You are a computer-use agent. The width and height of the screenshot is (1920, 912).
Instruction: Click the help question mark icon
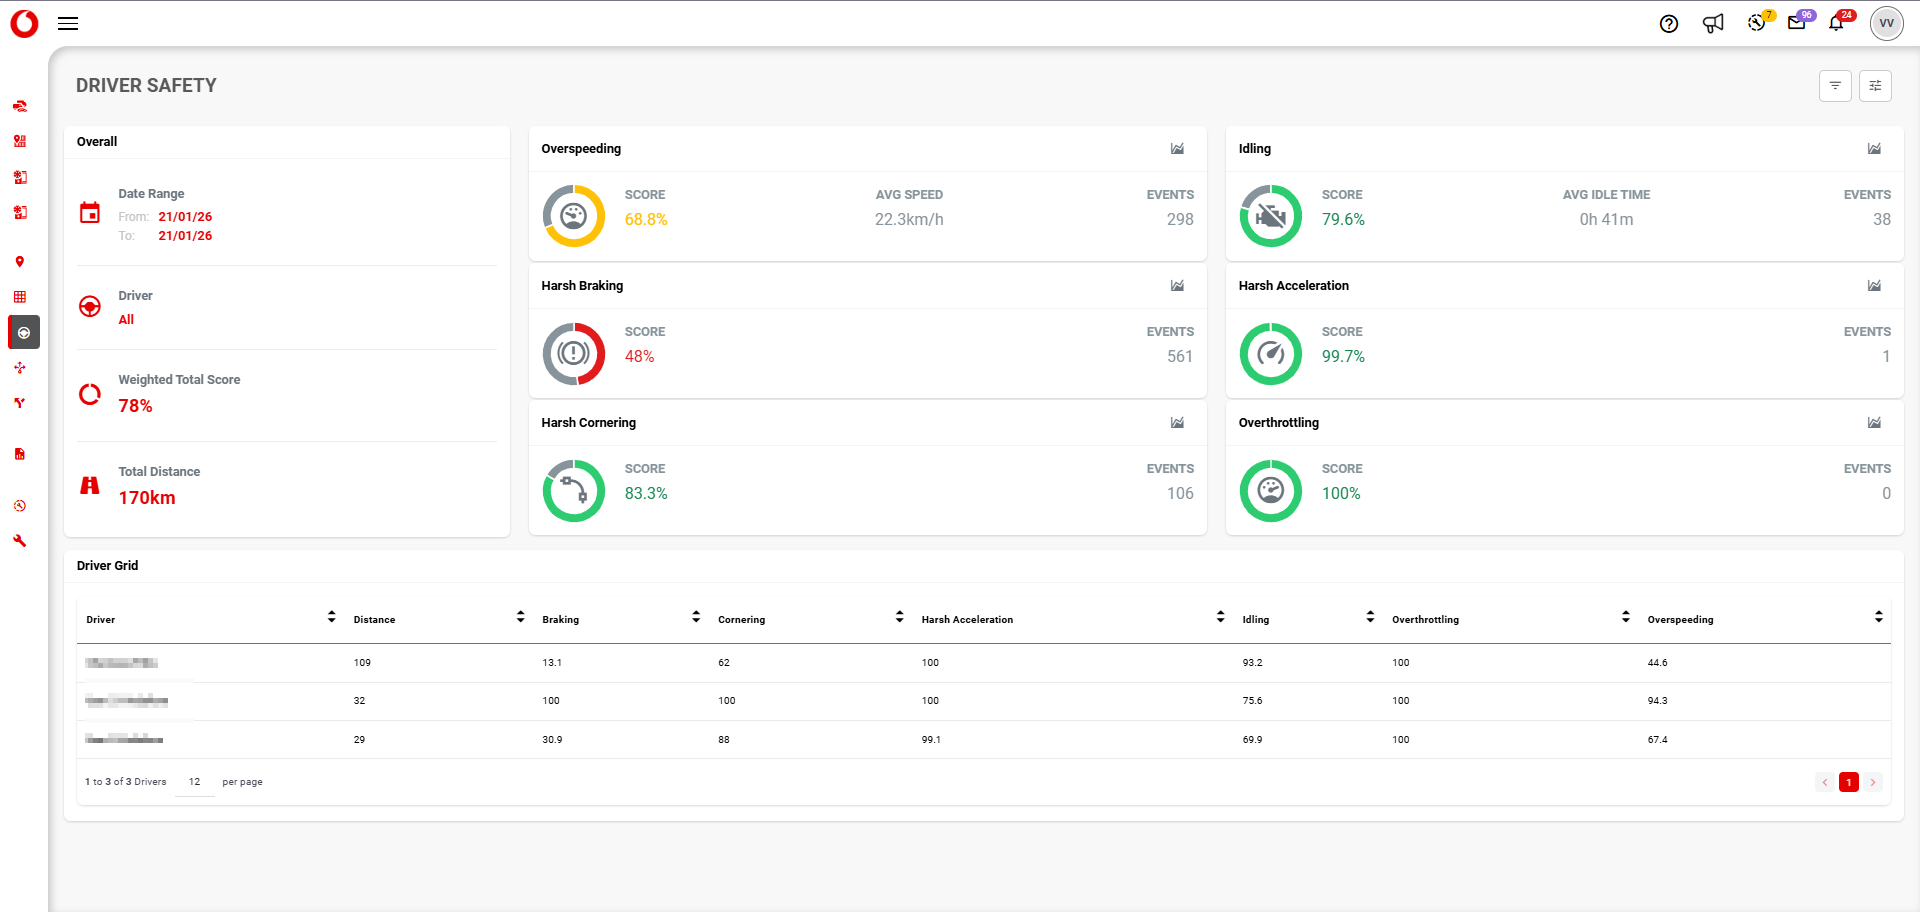pos(1668,24)
